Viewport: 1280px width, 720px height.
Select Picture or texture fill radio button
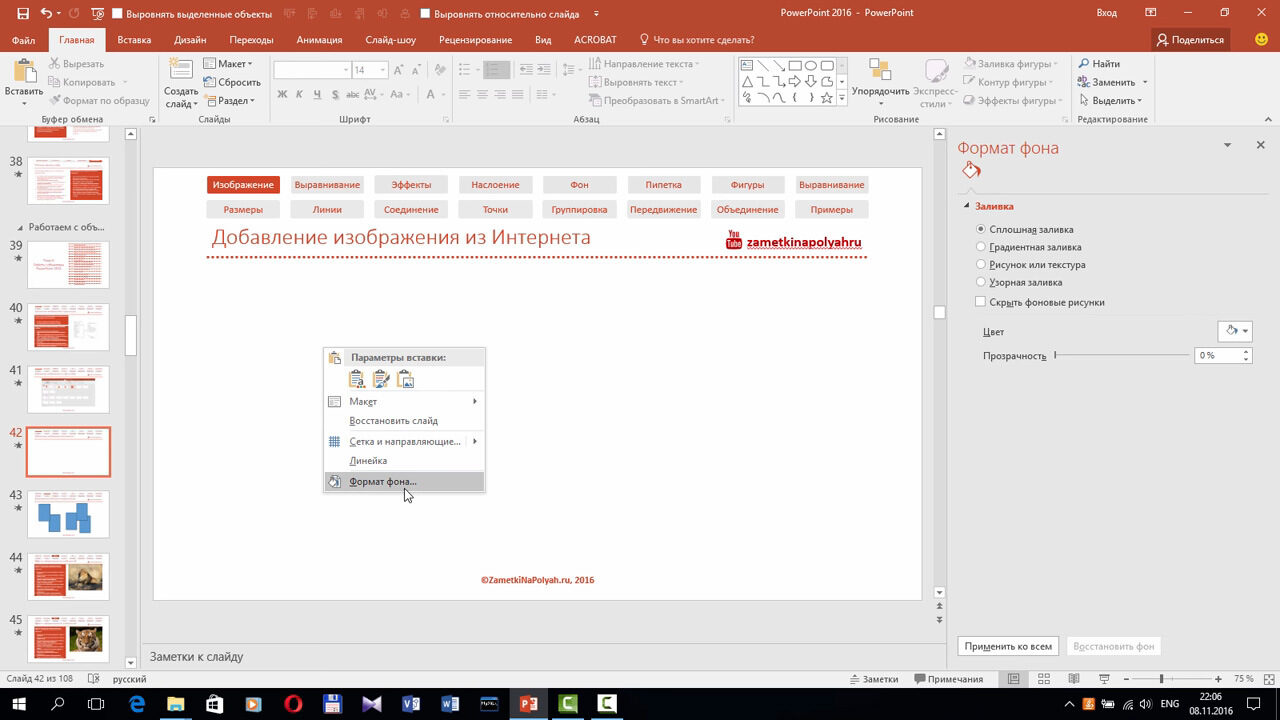(981, 265)
